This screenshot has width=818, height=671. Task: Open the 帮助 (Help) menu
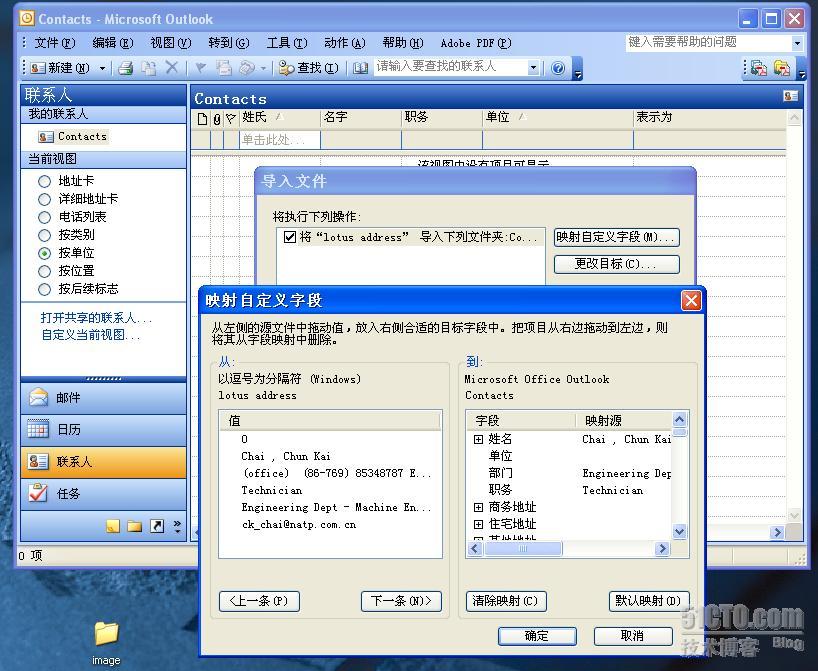tap(402, 43)
